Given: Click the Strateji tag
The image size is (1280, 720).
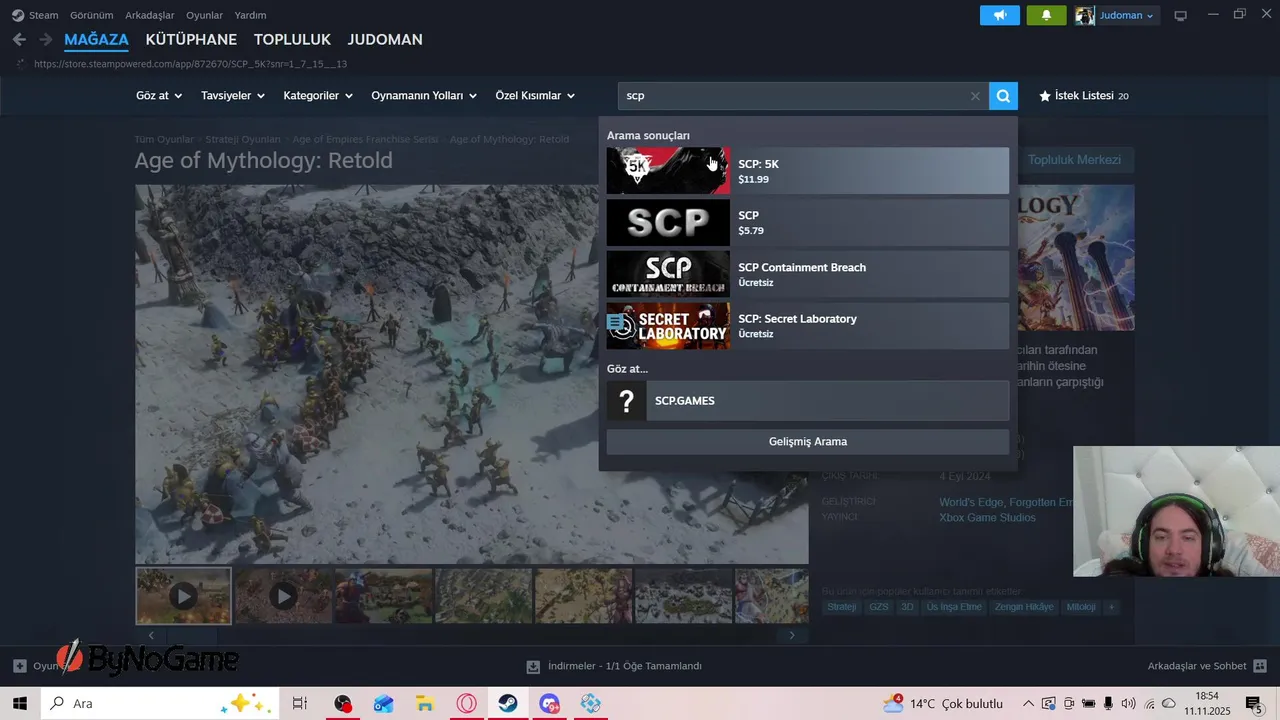Looking at the screenshot, I should point(842,607).
